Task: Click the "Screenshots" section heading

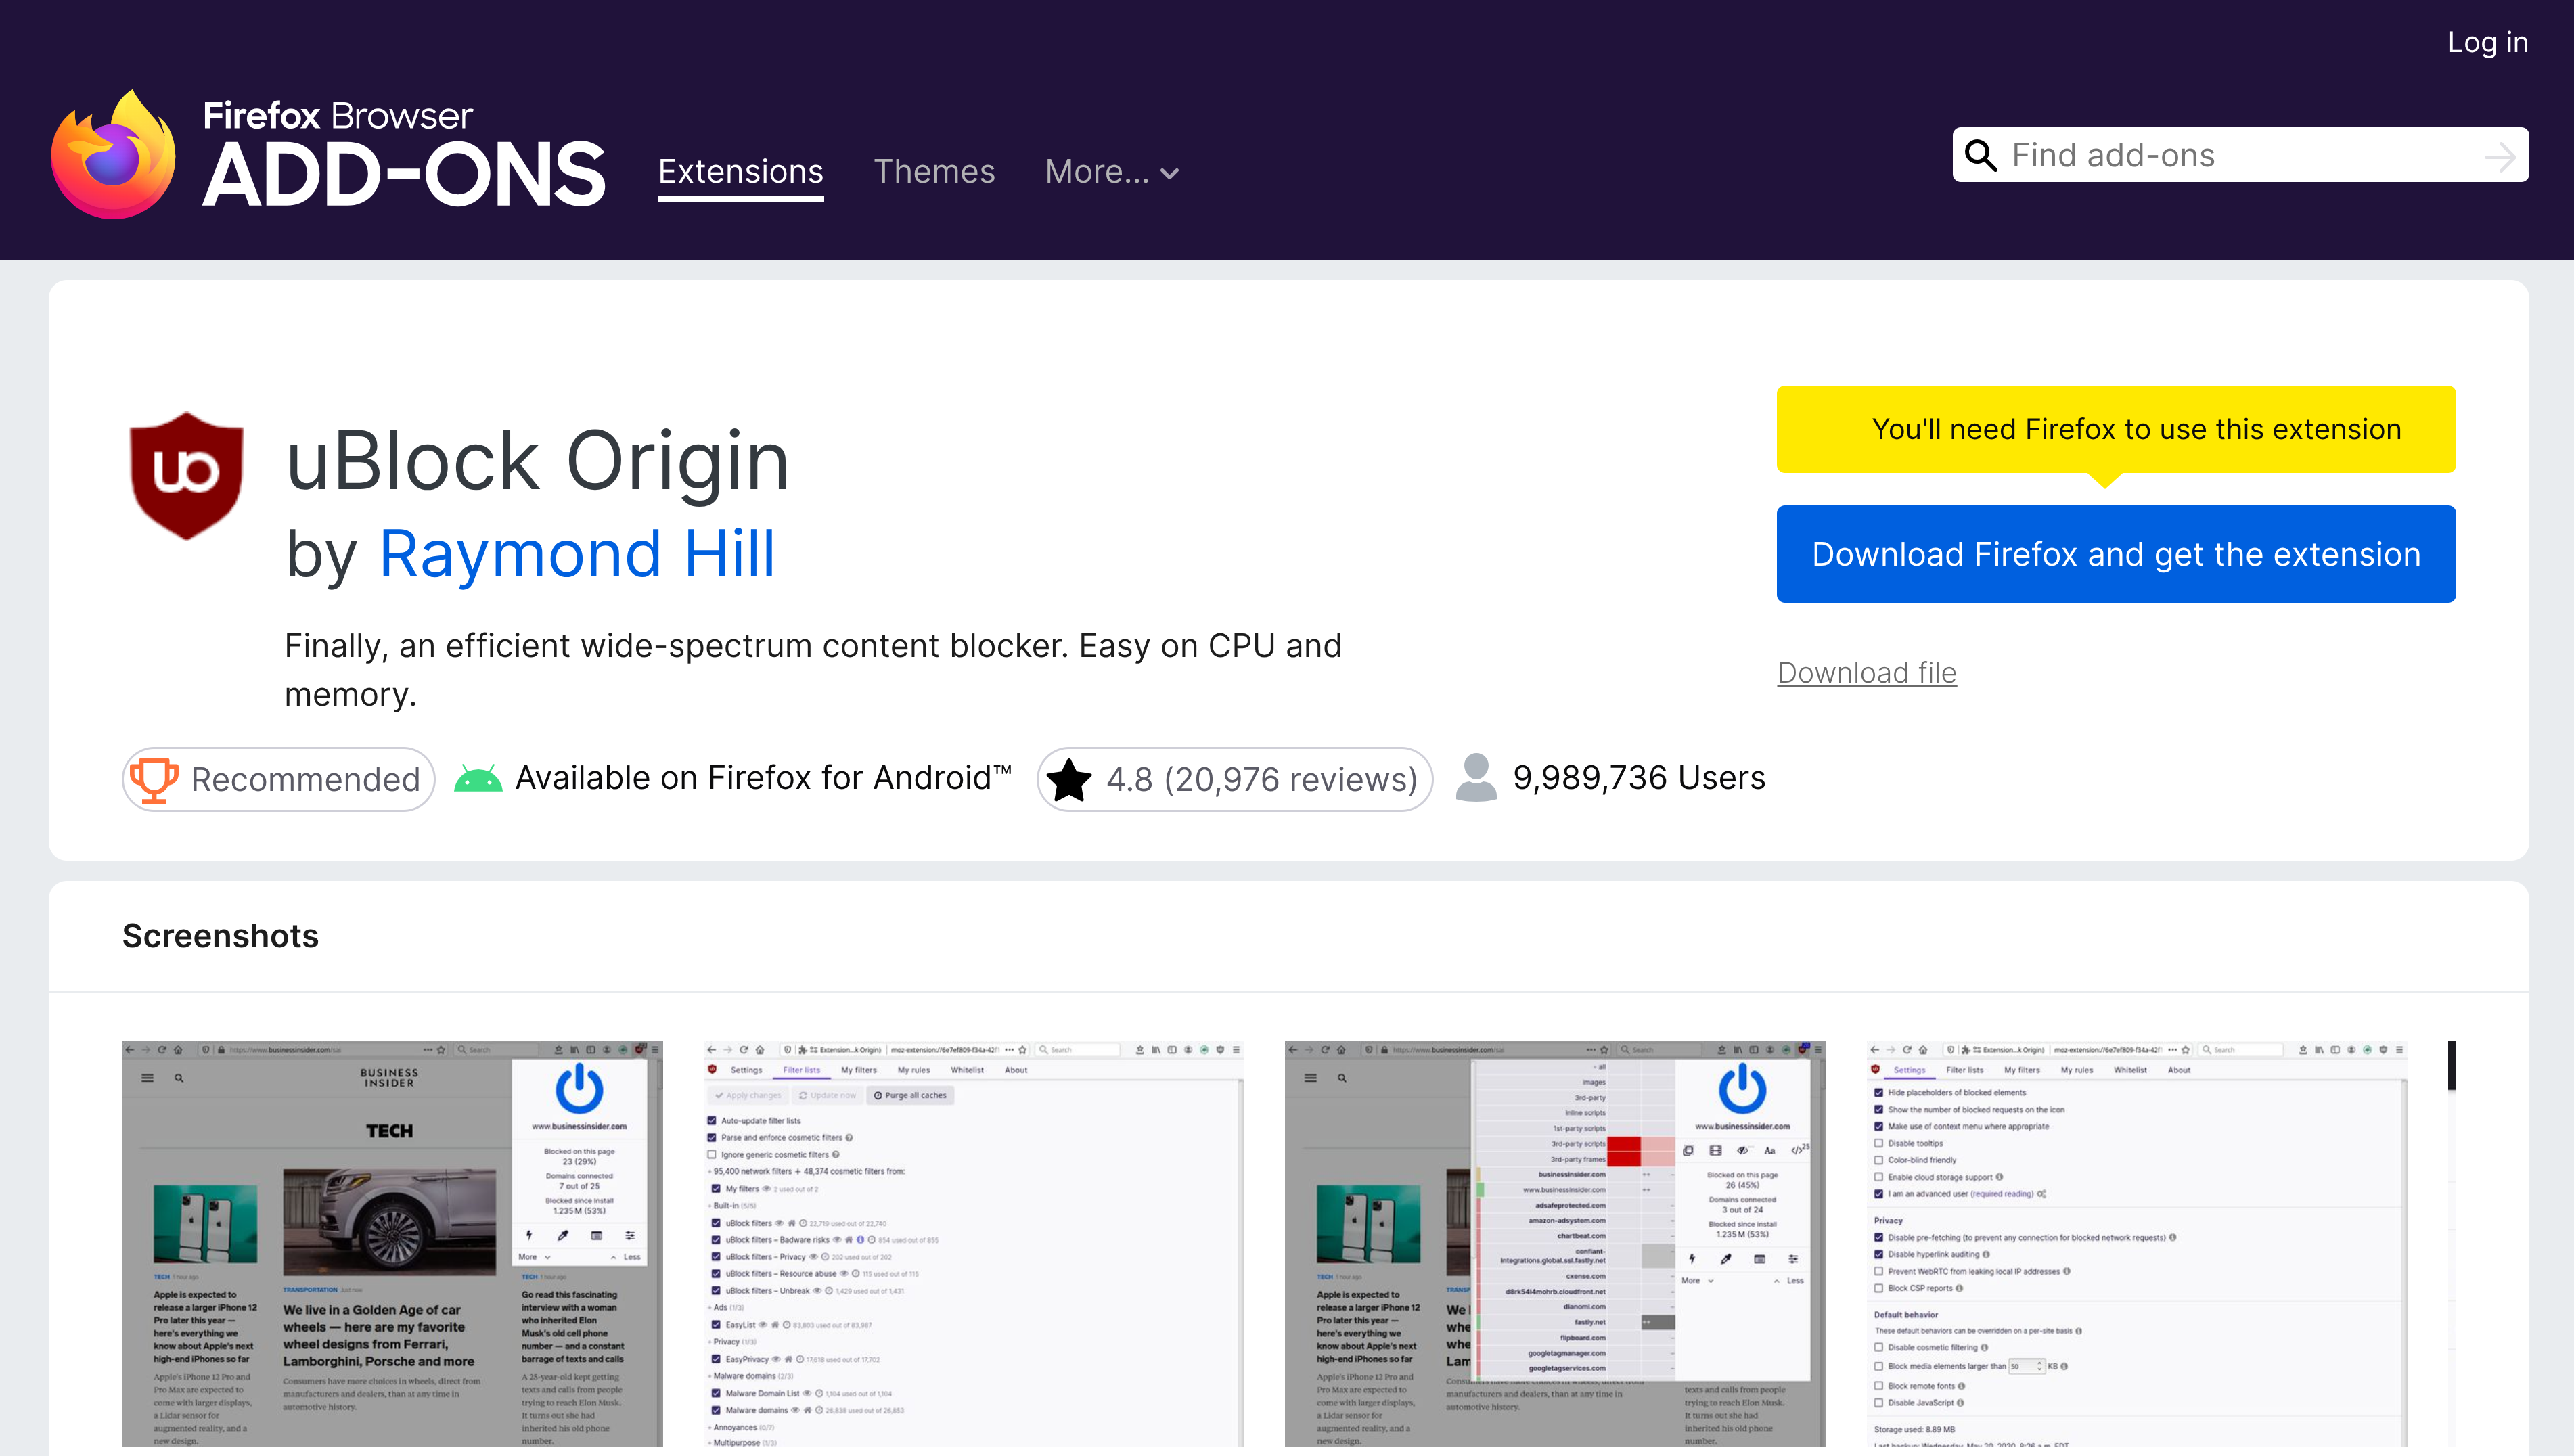Action: [x=220, y=936]
